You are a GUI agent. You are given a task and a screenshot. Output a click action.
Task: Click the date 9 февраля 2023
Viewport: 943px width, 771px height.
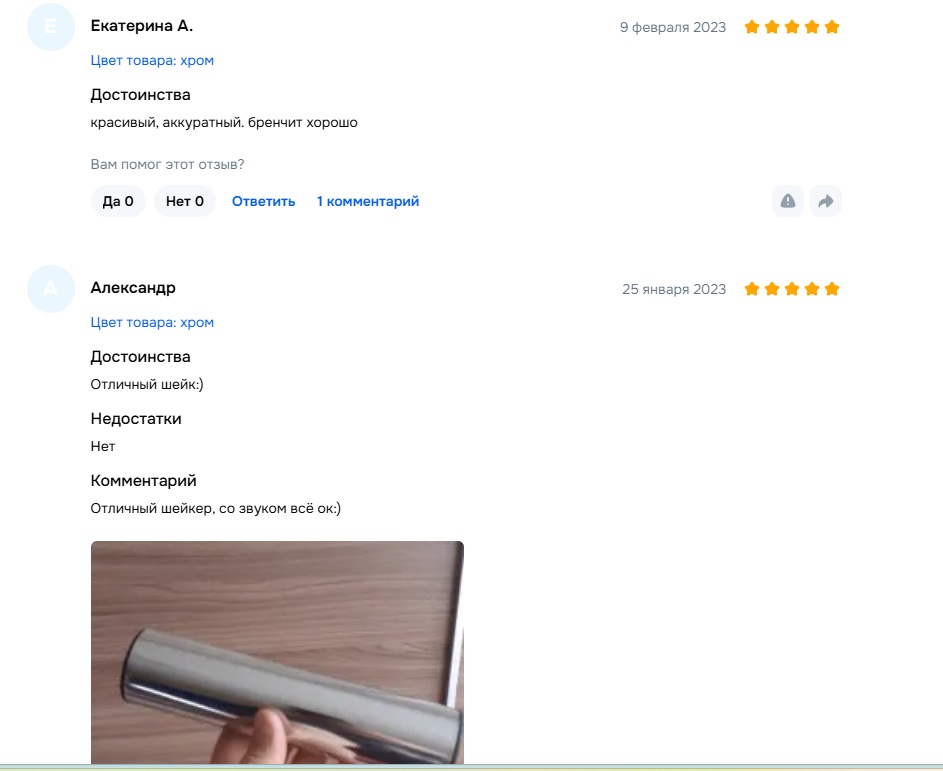tap(673, 28)
